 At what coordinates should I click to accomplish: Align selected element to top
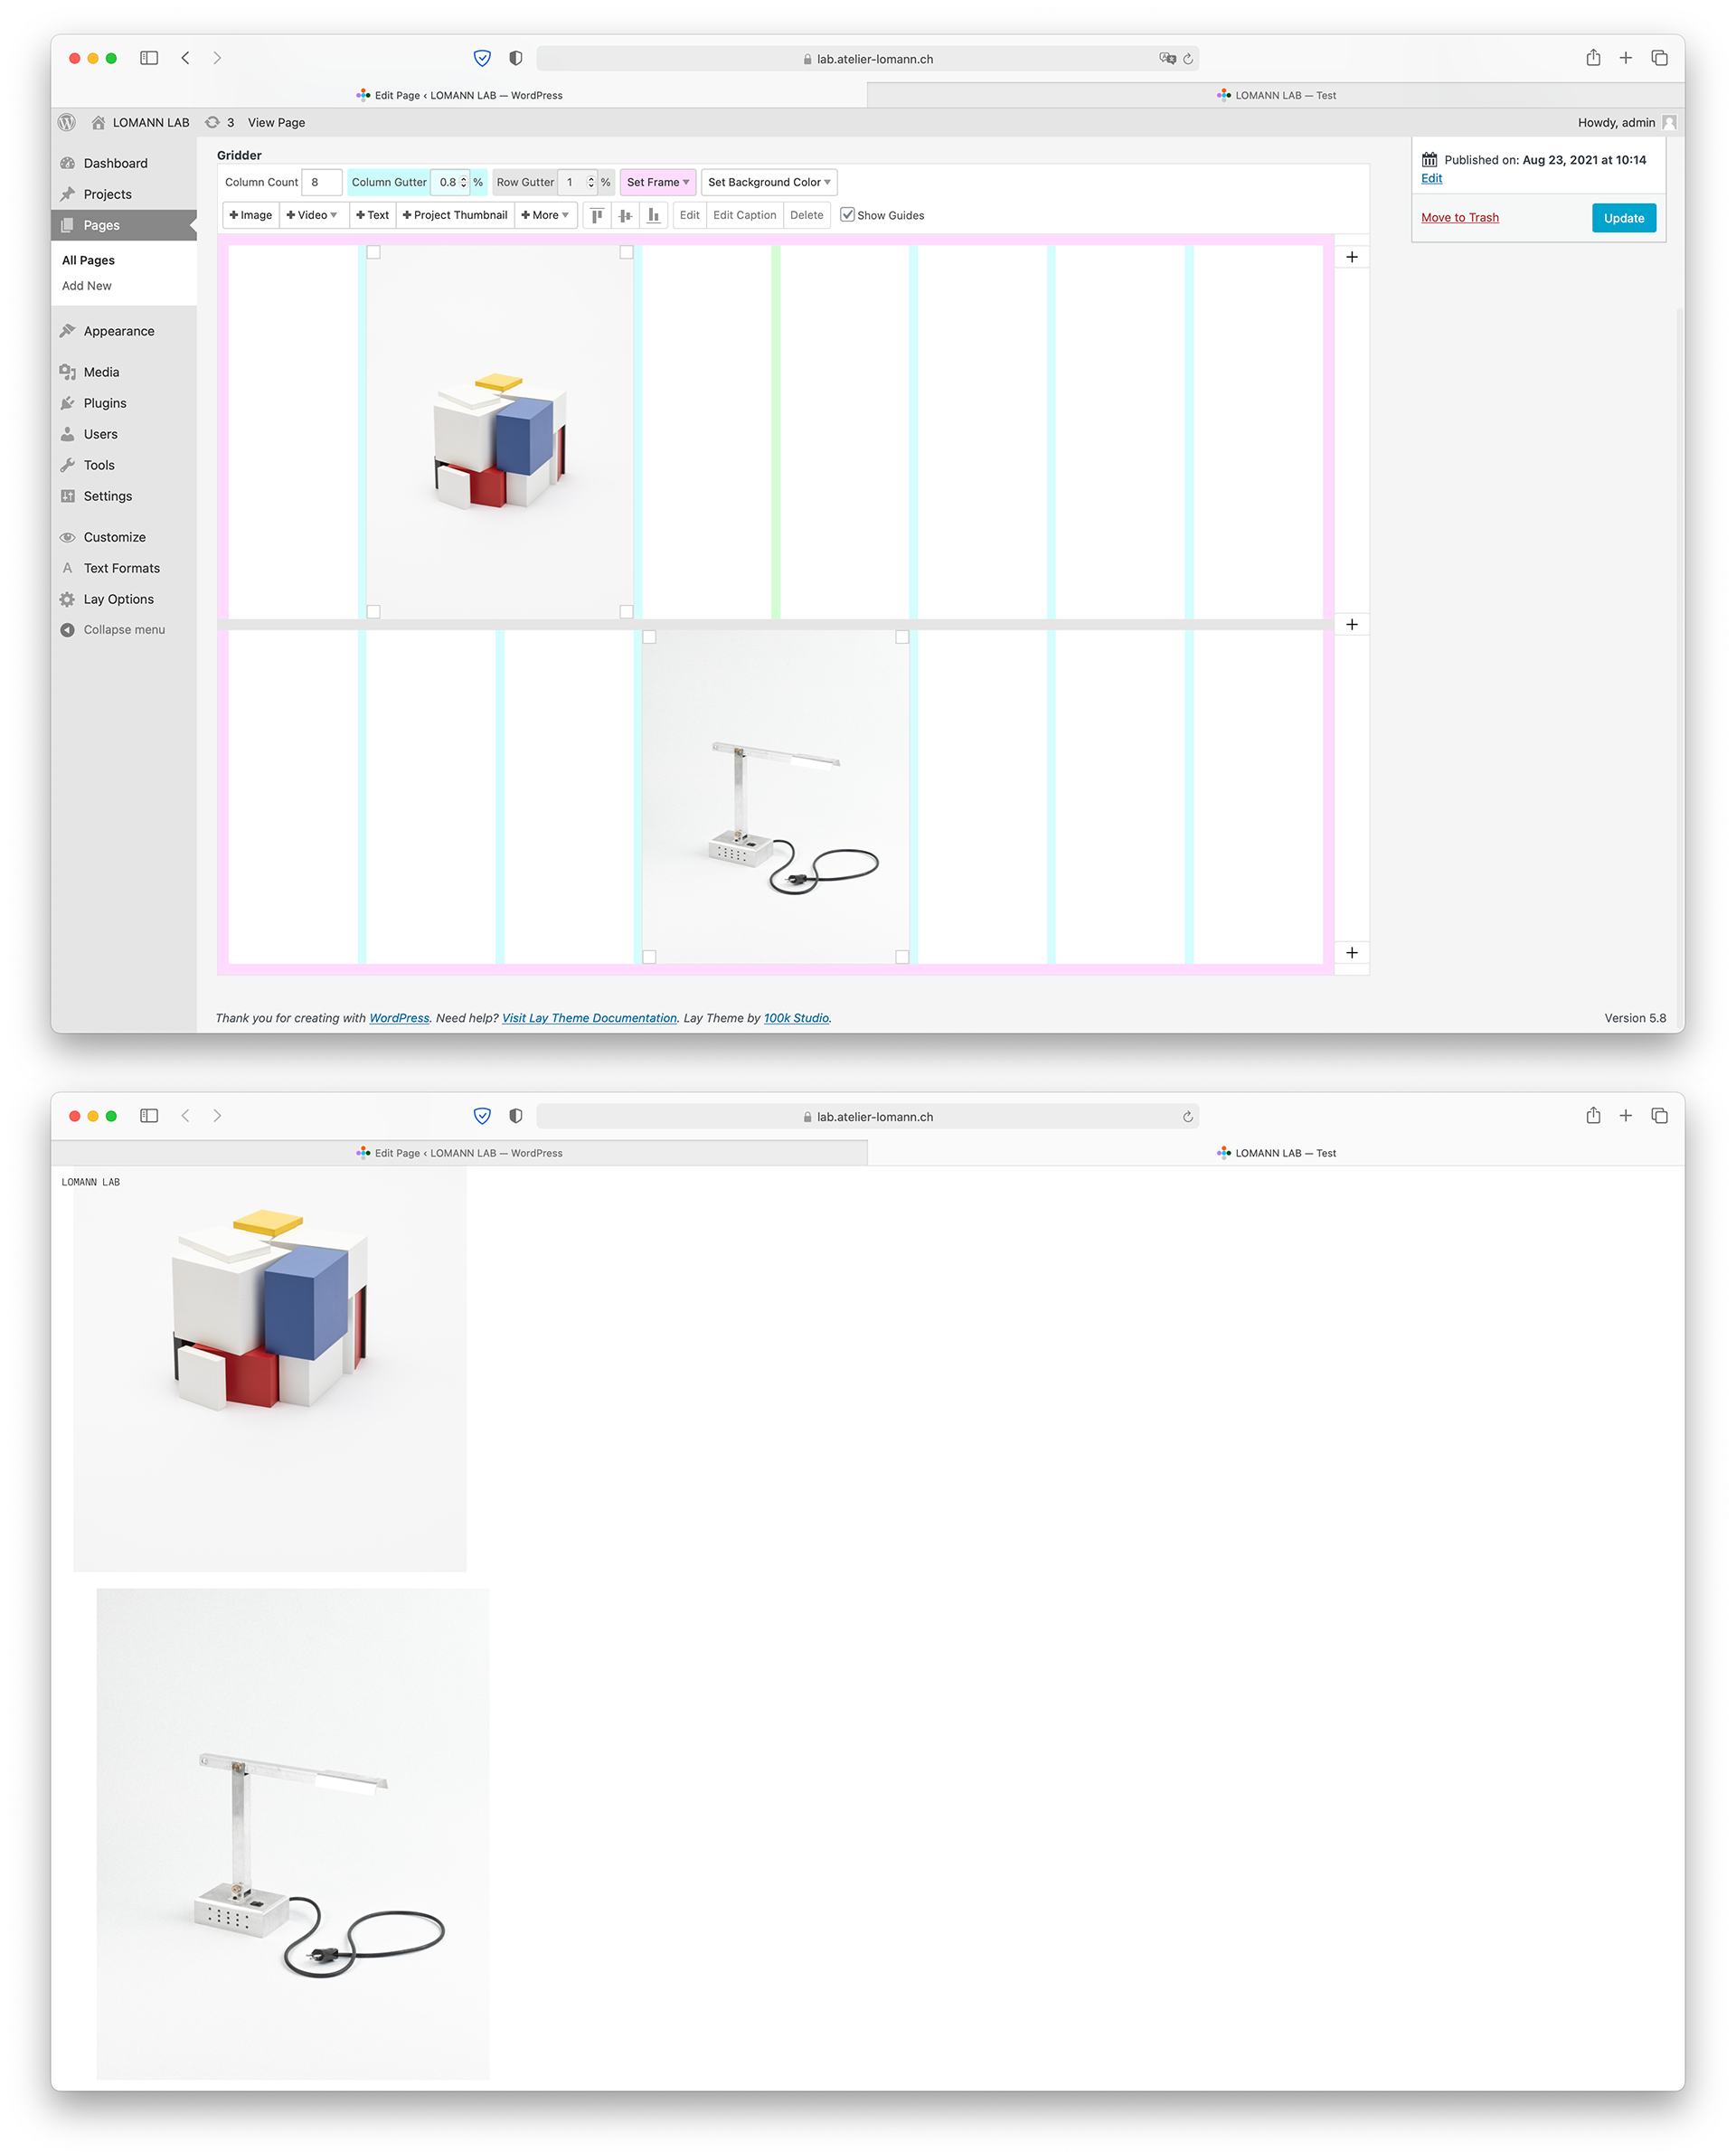(x=597, y=215)
